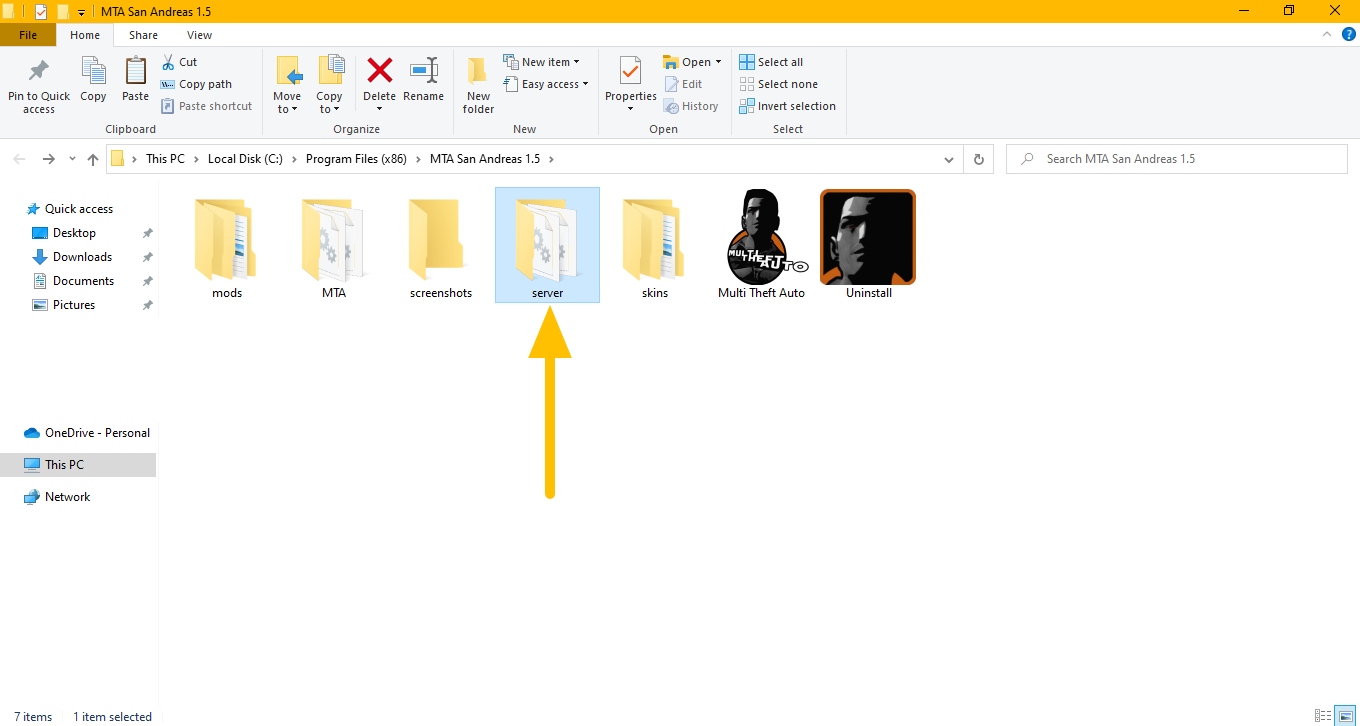Switch to details view layout
Image resolution: width=1360 pixels, height=726 pixels.
[x=1323, y=716]
